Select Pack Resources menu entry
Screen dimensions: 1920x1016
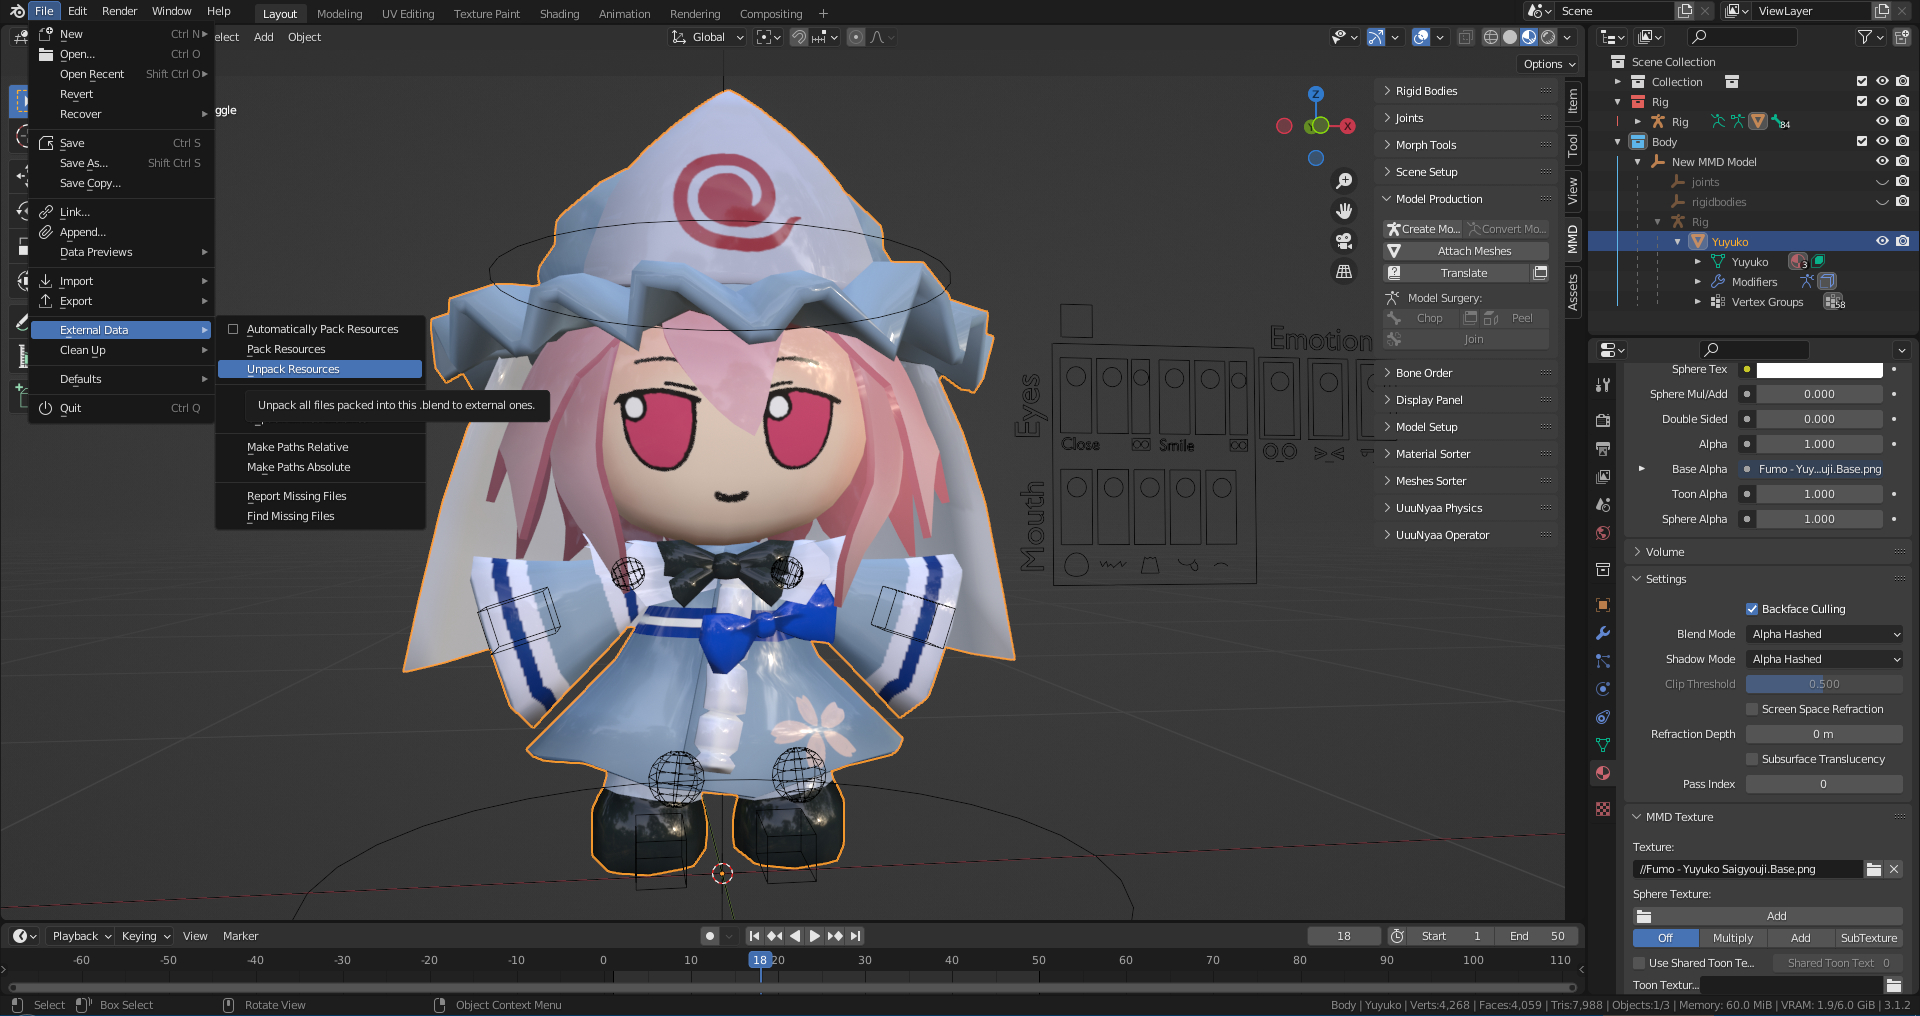coord(320,349)
